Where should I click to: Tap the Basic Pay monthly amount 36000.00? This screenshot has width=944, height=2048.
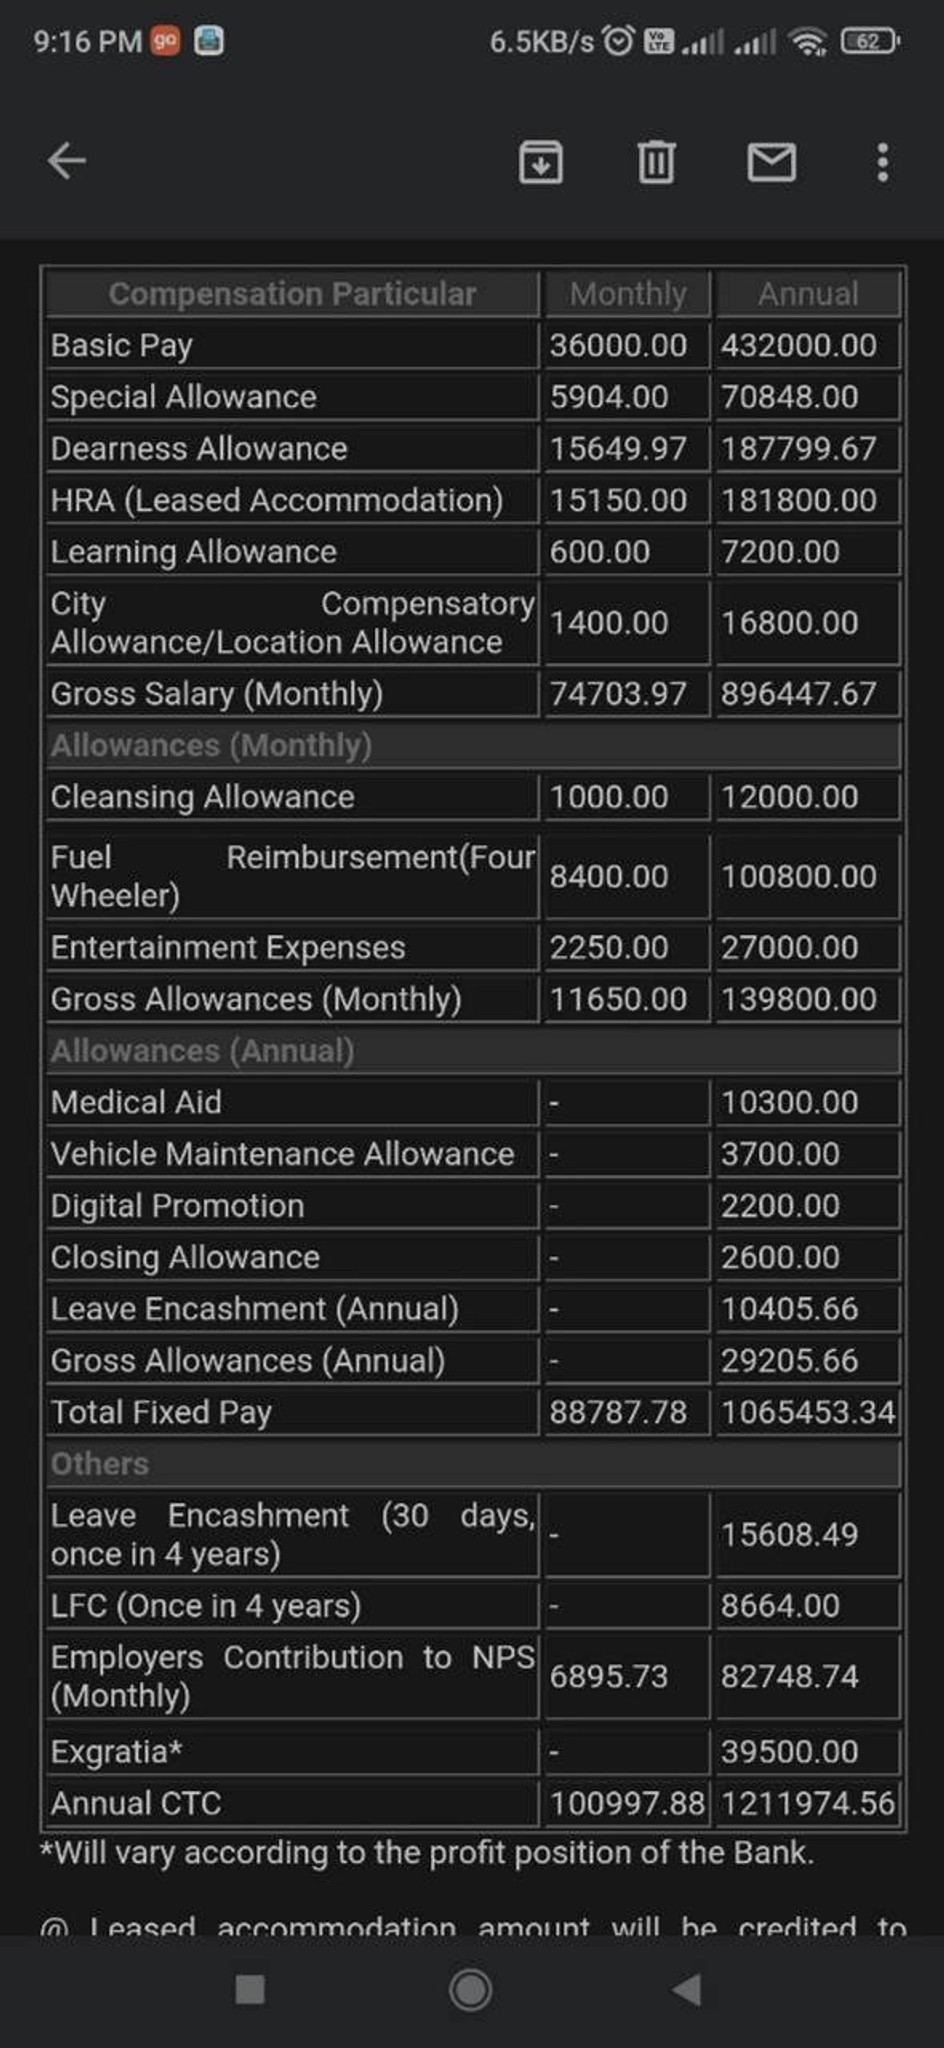pyautogui.click(x=618, y=345)
